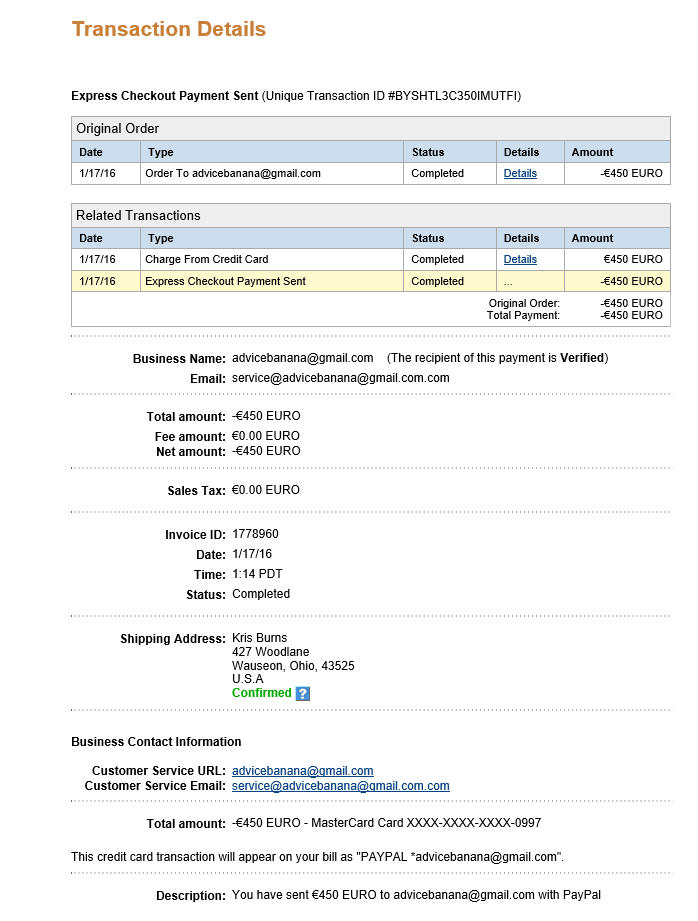Click the MasterCard total amount line

tap(386, 823)
